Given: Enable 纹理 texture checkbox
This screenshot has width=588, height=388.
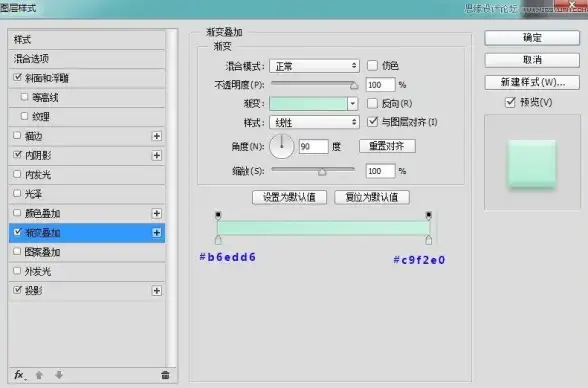Looking at the screenshot, I should coord(24,116).
